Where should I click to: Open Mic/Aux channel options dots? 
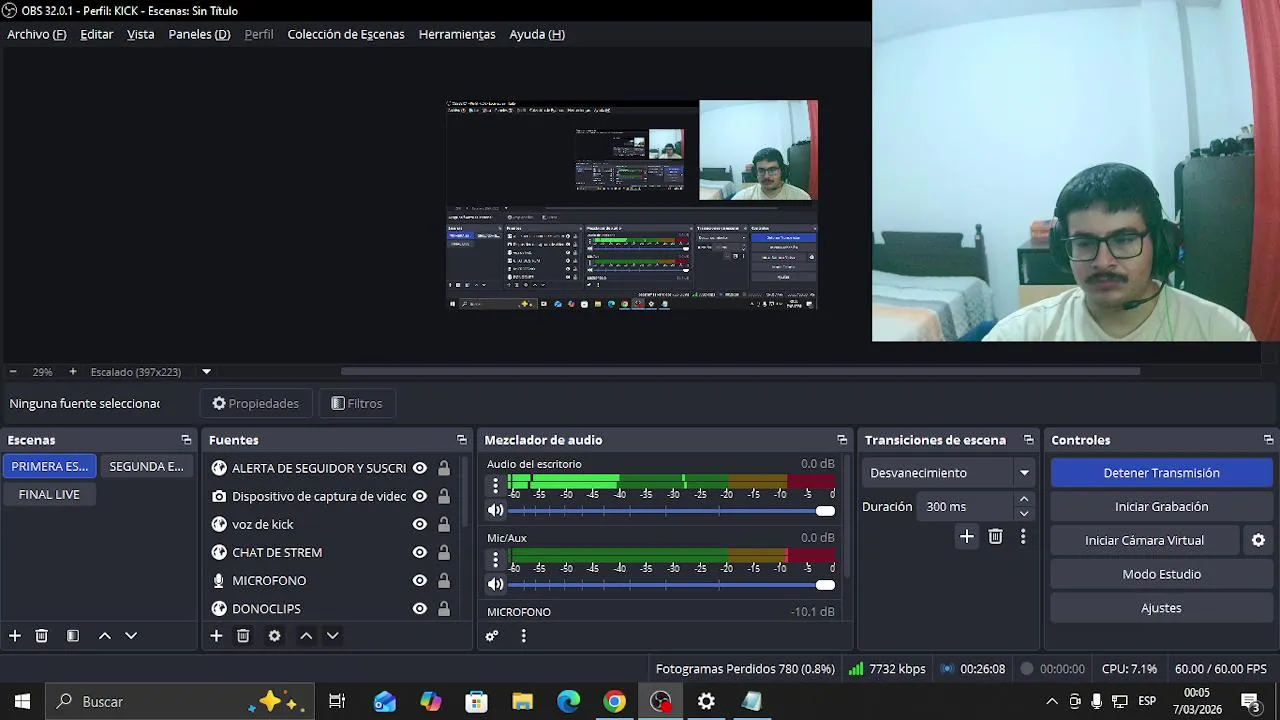point(495,560)
